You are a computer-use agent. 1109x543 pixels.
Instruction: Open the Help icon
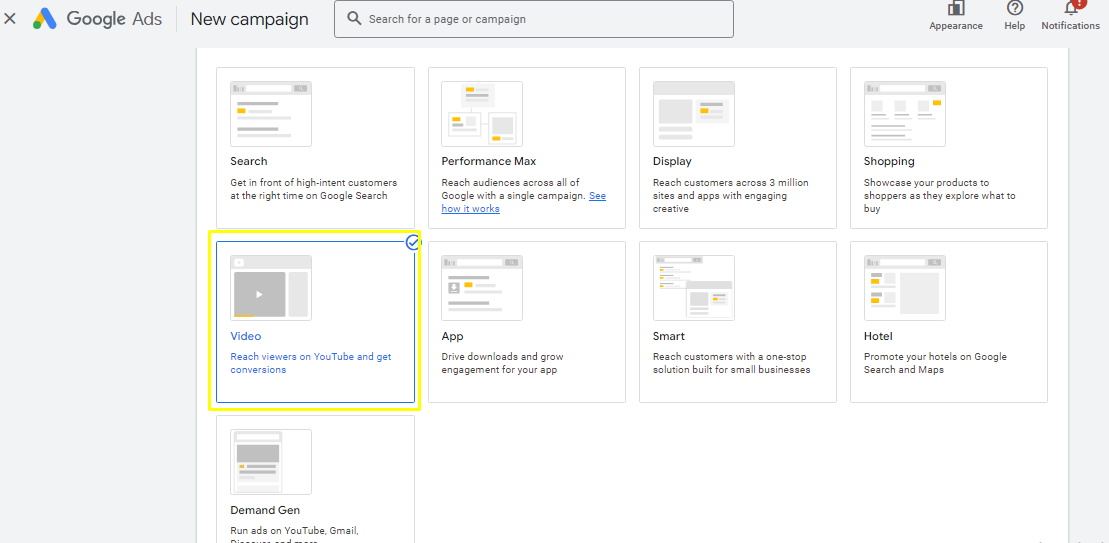click(x=1014, y=8)
